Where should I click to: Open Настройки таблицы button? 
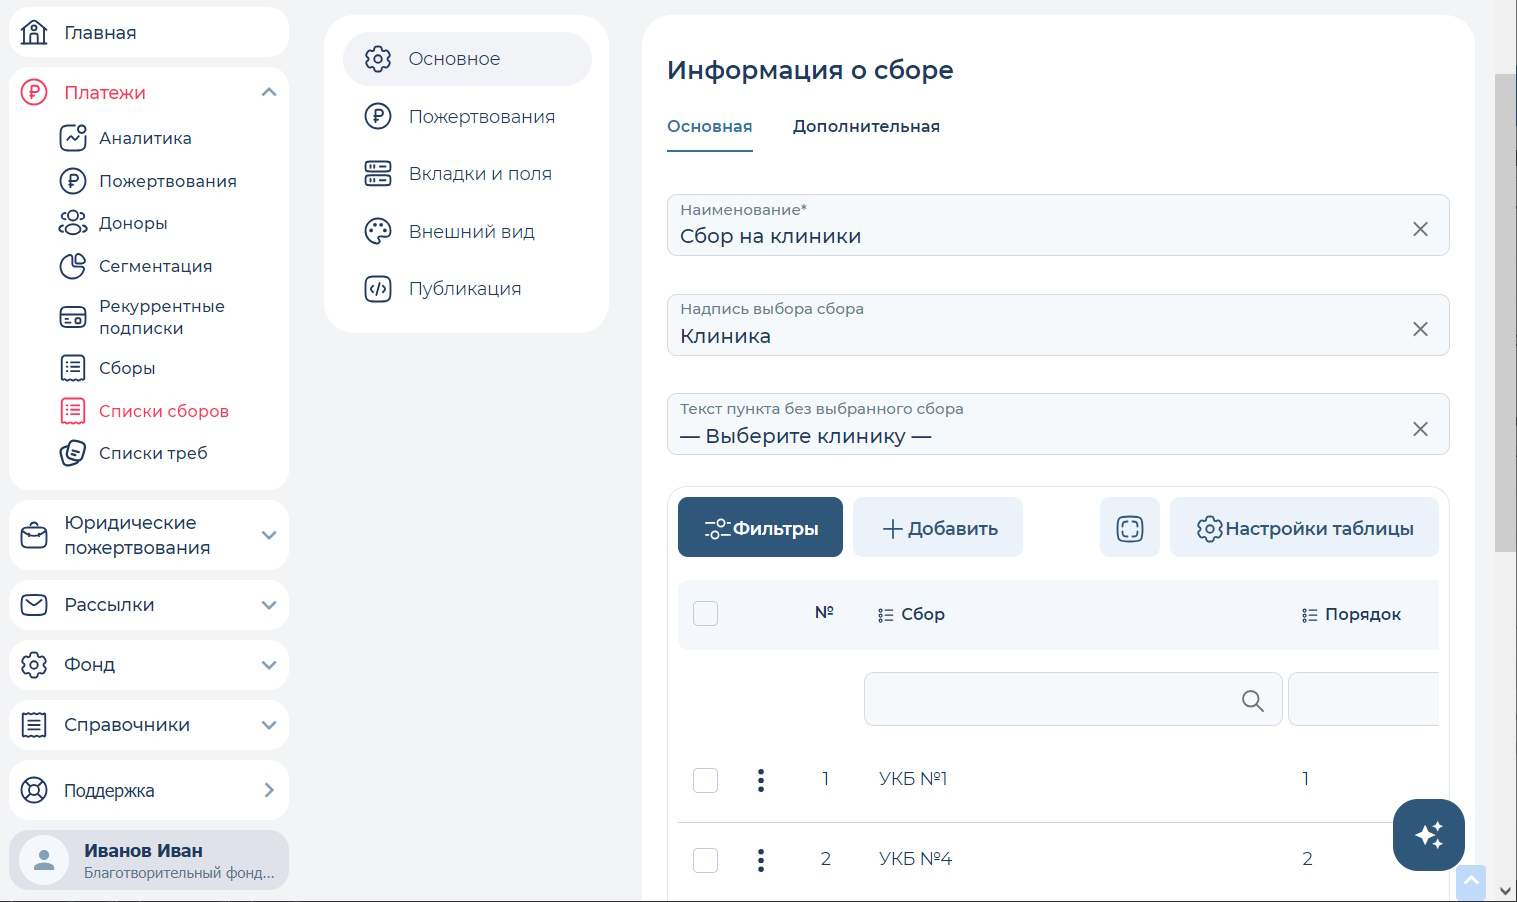click(x=1304, y=527)
